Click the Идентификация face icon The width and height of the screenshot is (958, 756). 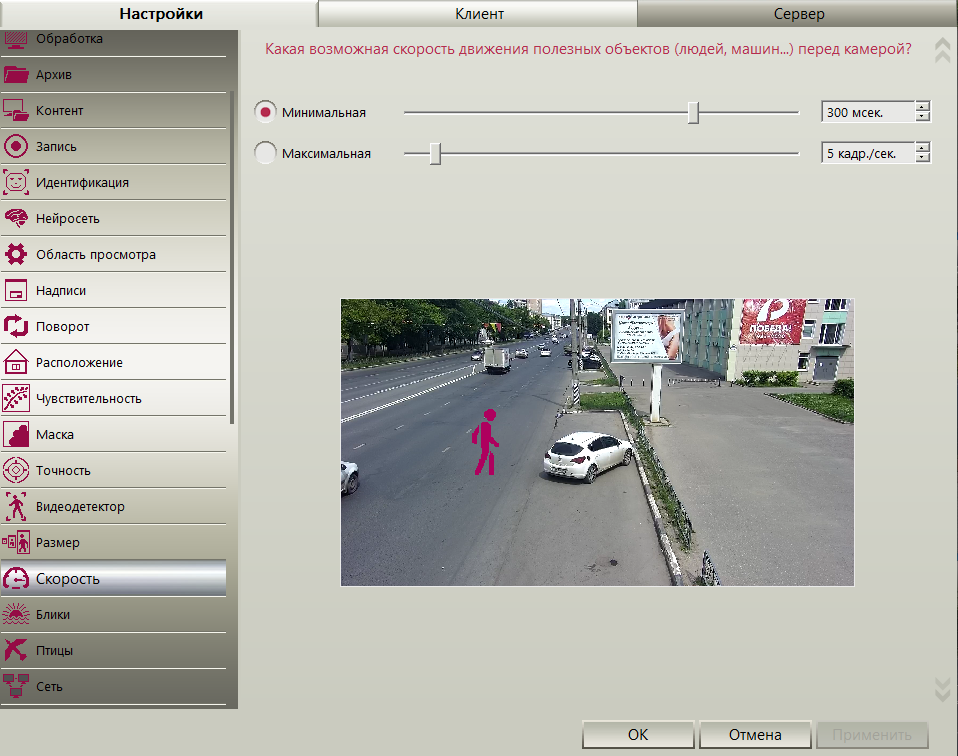coord(16,183)
